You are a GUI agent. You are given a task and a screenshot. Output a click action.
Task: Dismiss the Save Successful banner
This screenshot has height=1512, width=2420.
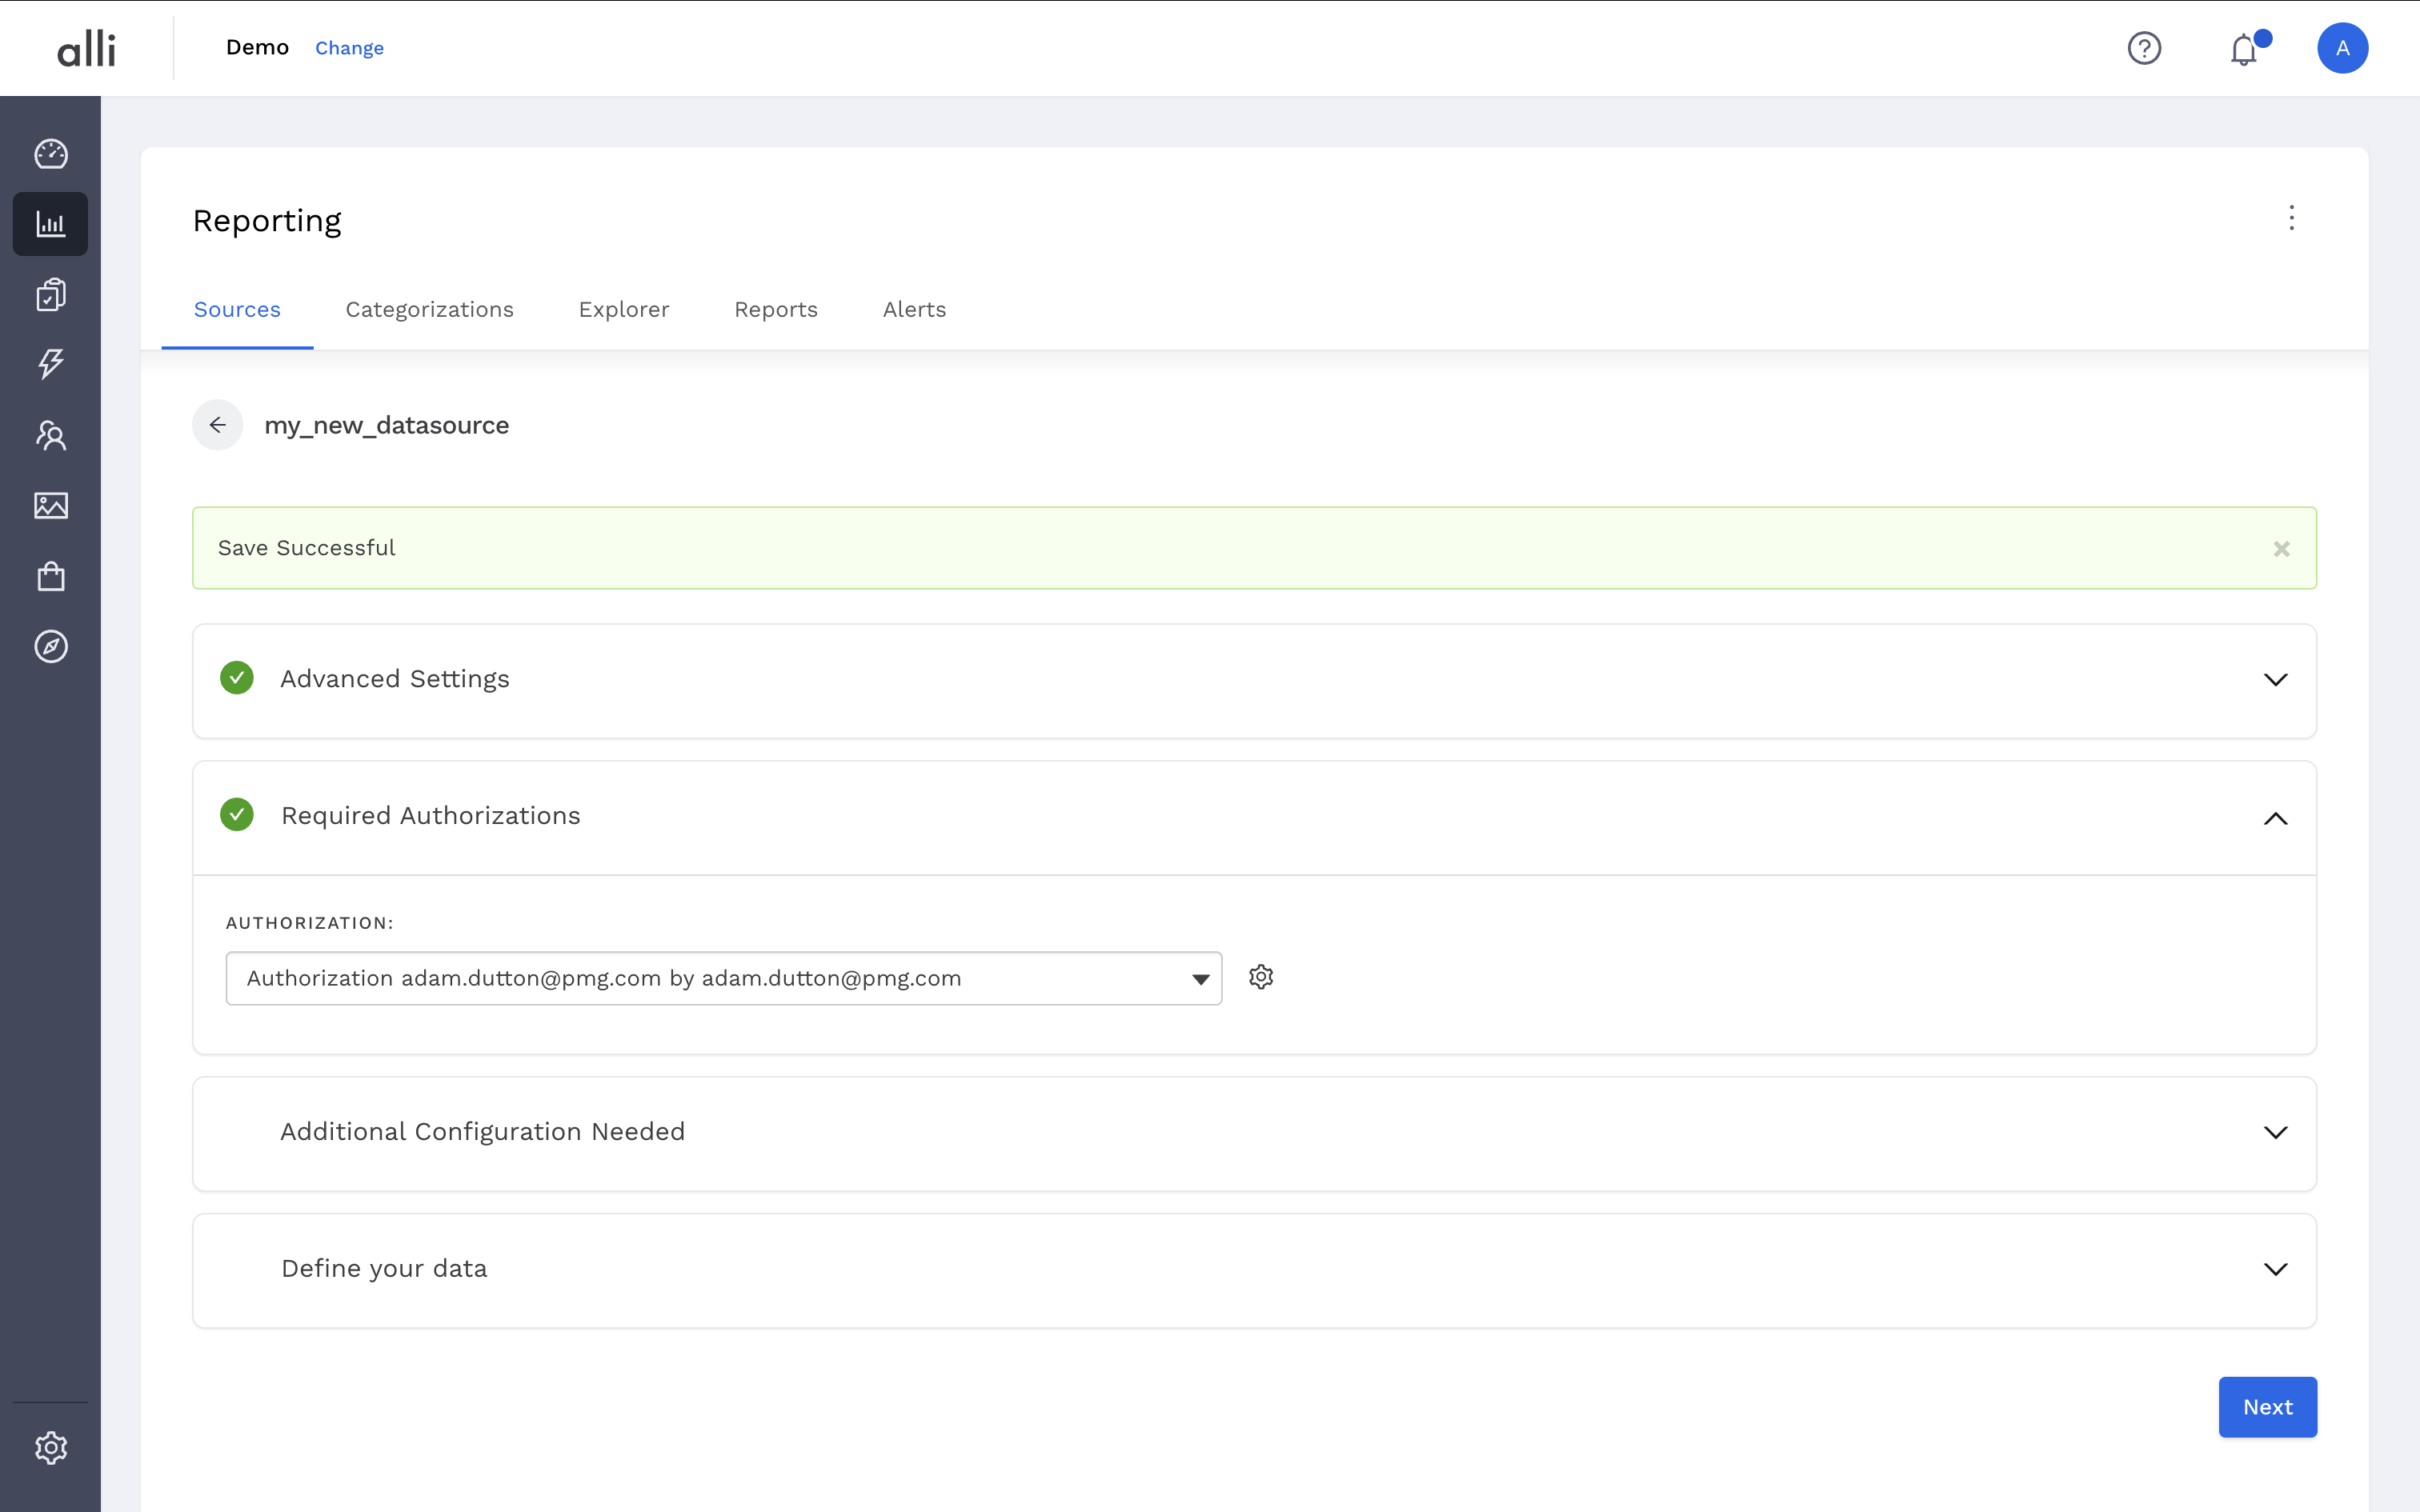tap(2281, 549)
